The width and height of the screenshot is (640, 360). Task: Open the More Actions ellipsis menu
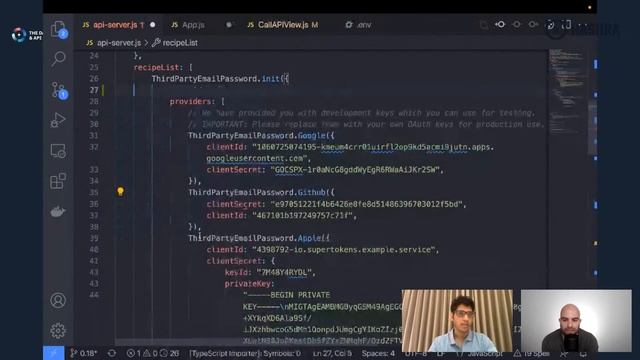pos(583,25)
